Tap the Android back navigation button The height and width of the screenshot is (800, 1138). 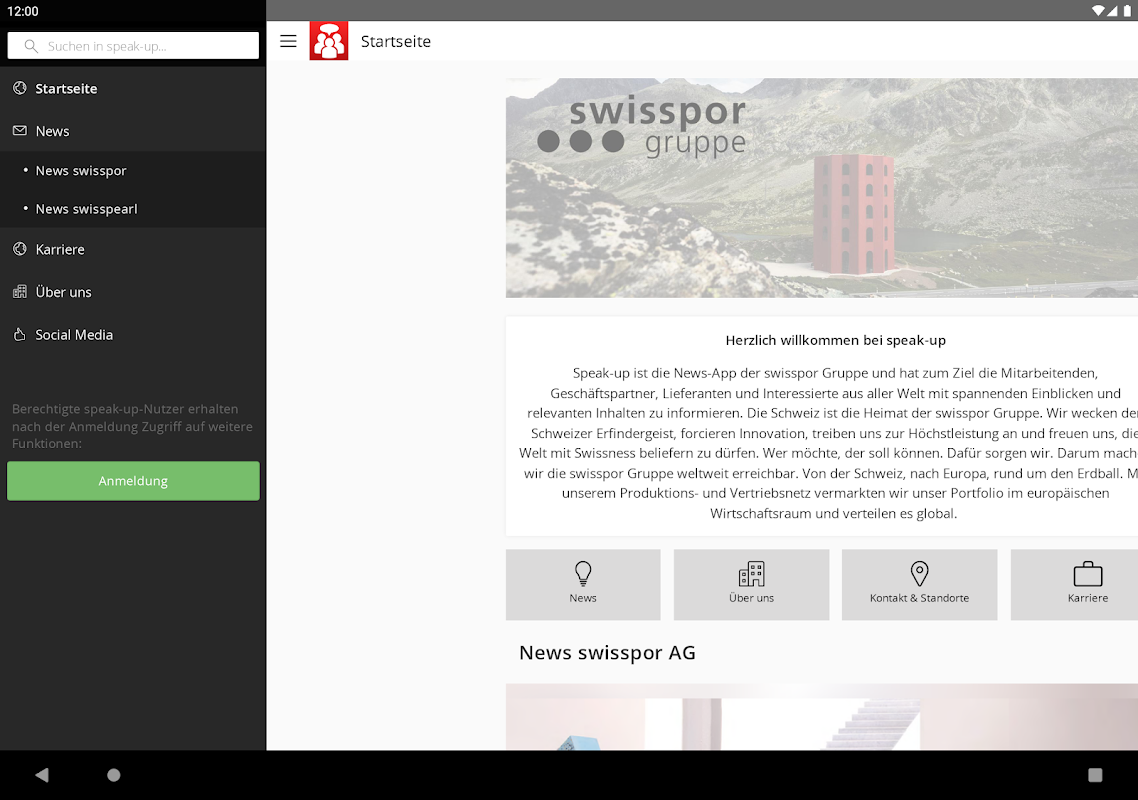pyautogui.click(x=42, y=775)
